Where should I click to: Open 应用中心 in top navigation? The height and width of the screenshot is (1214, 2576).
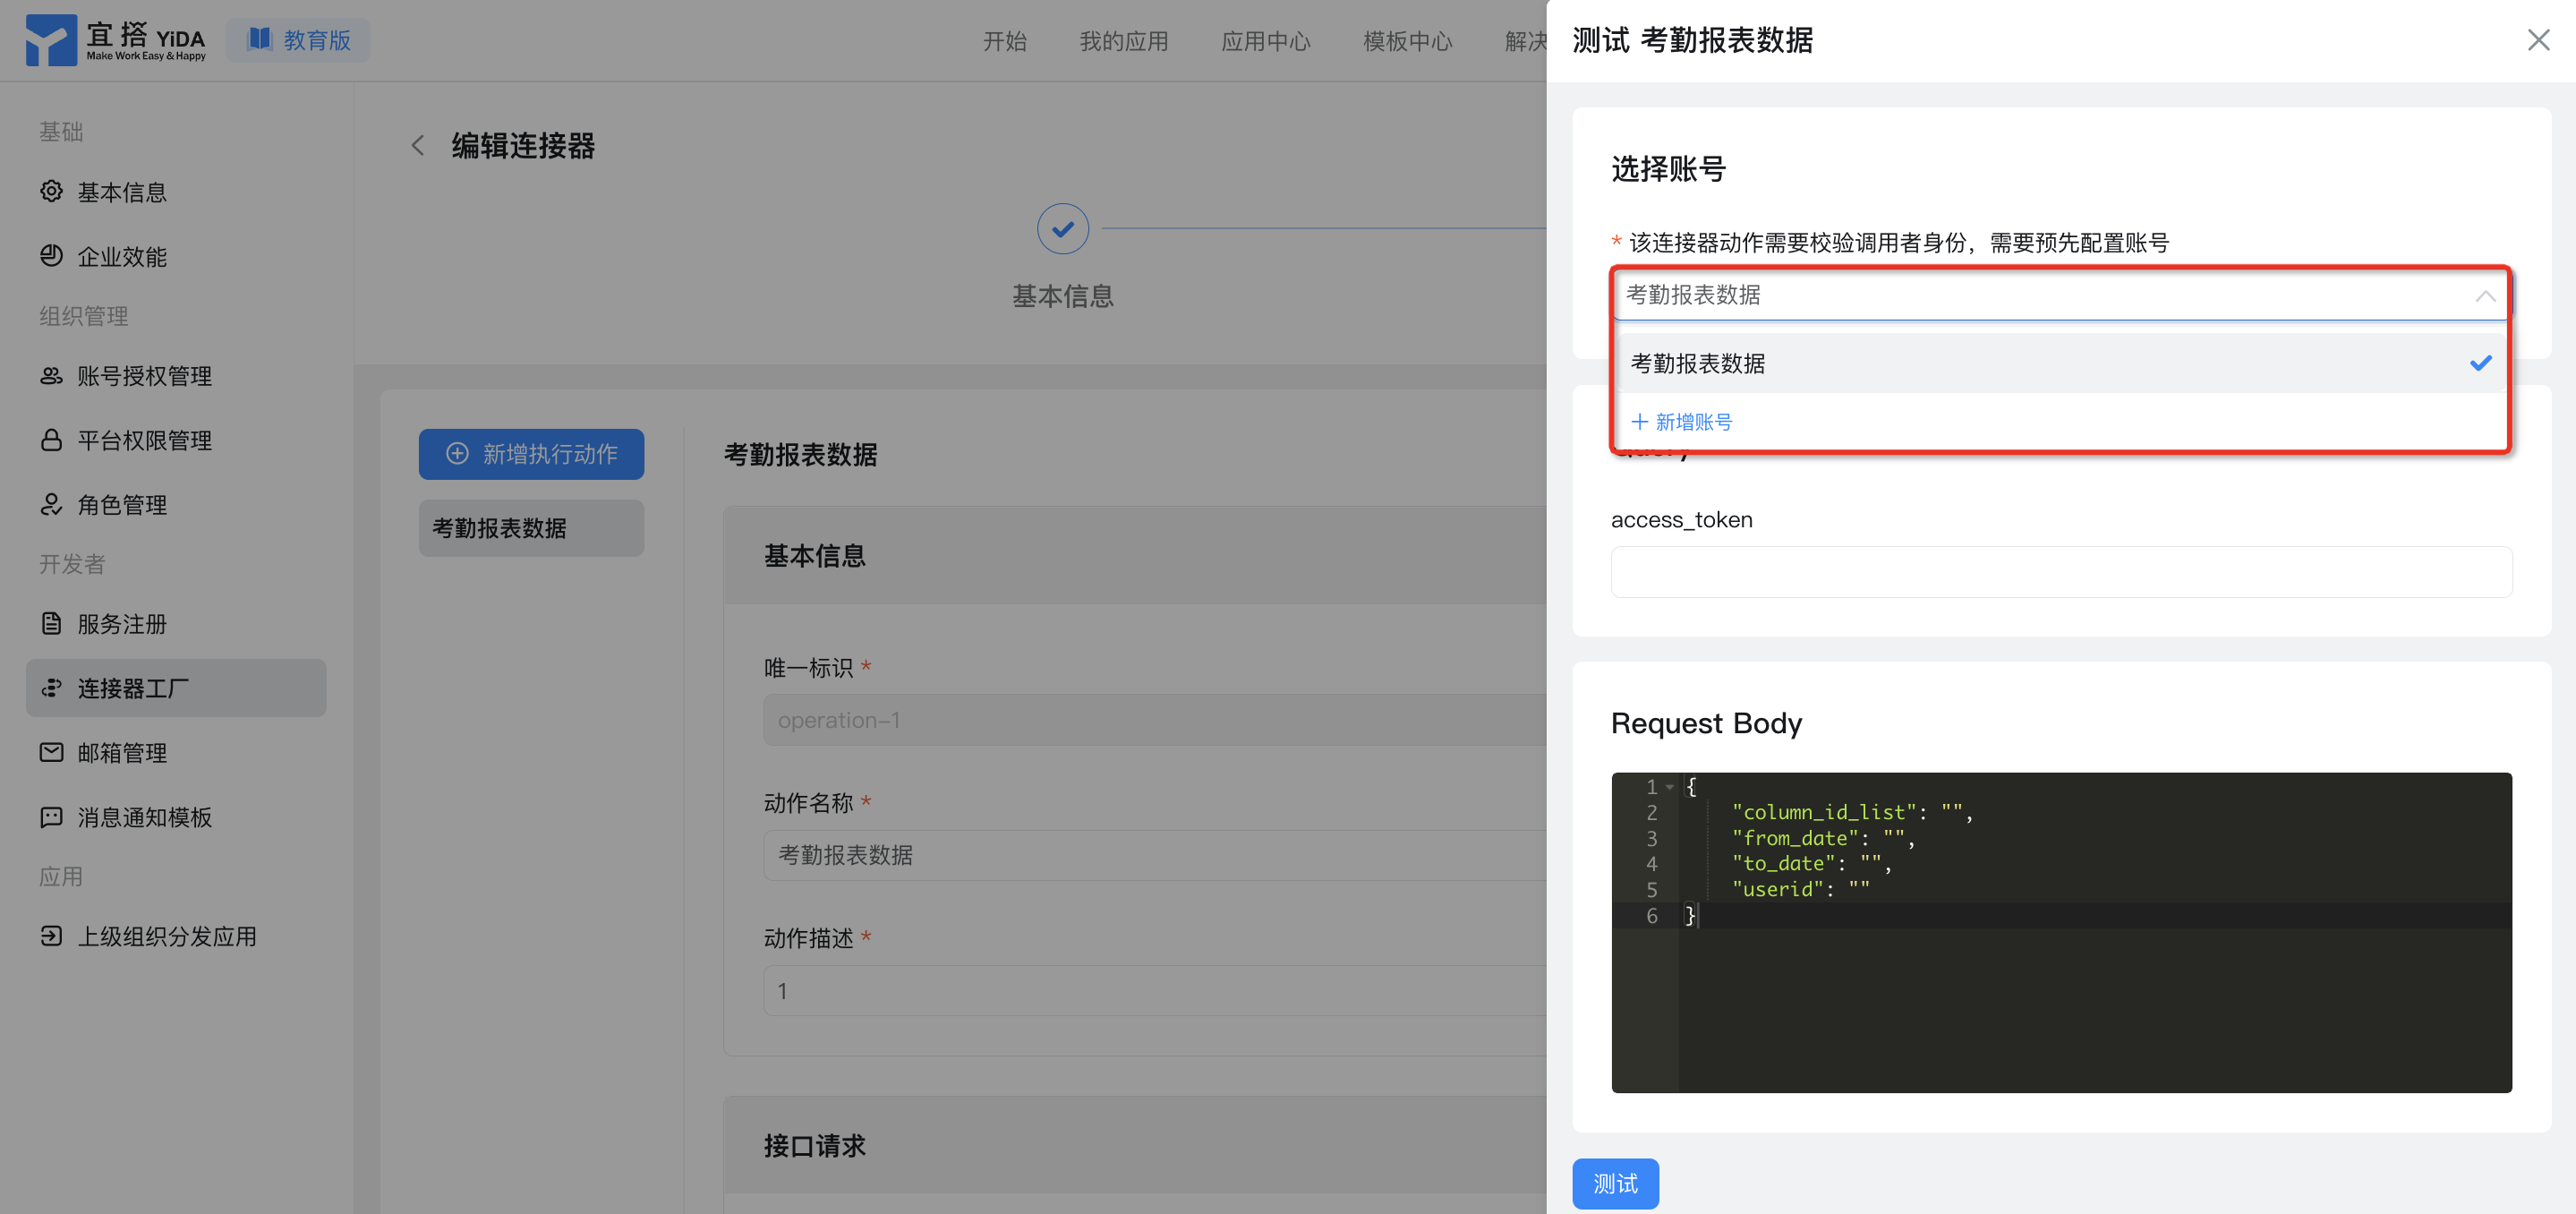tap(1265, 41)
